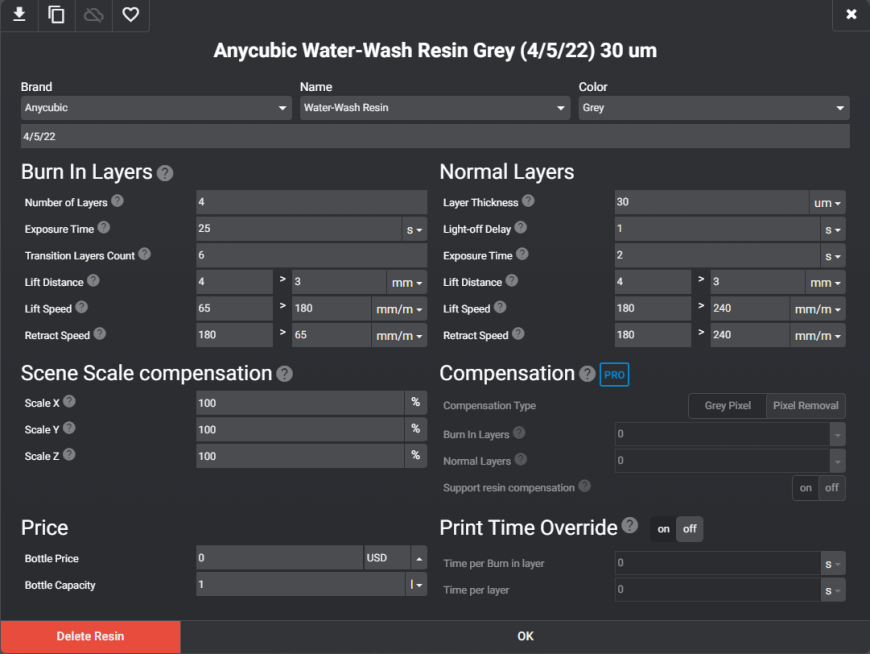Turn Print Time Override on

pos(664,529)
